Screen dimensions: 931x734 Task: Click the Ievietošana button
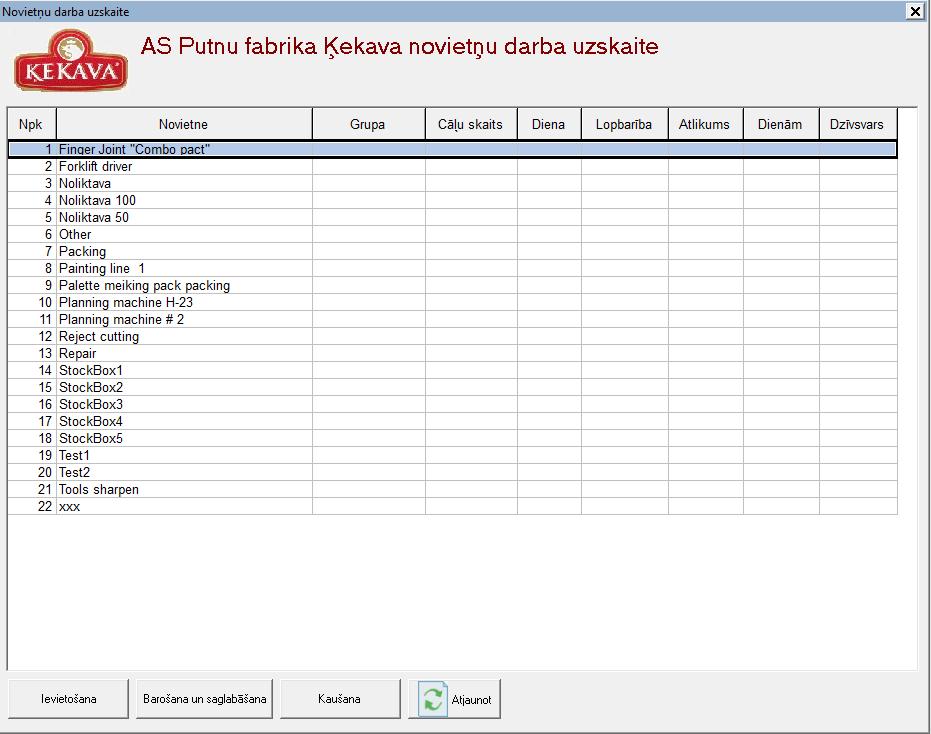pos(68,699)
